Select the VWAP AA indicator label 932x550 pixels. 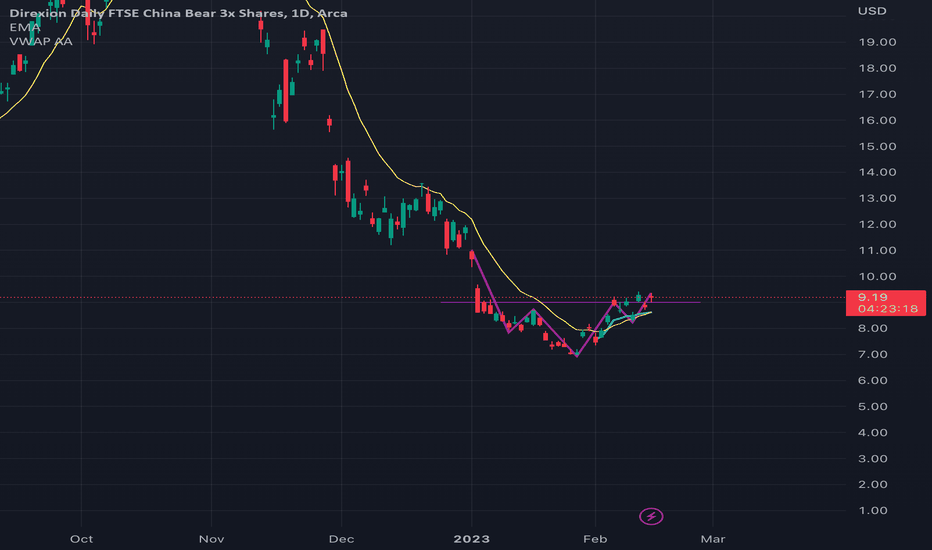(x=41, y=41)
